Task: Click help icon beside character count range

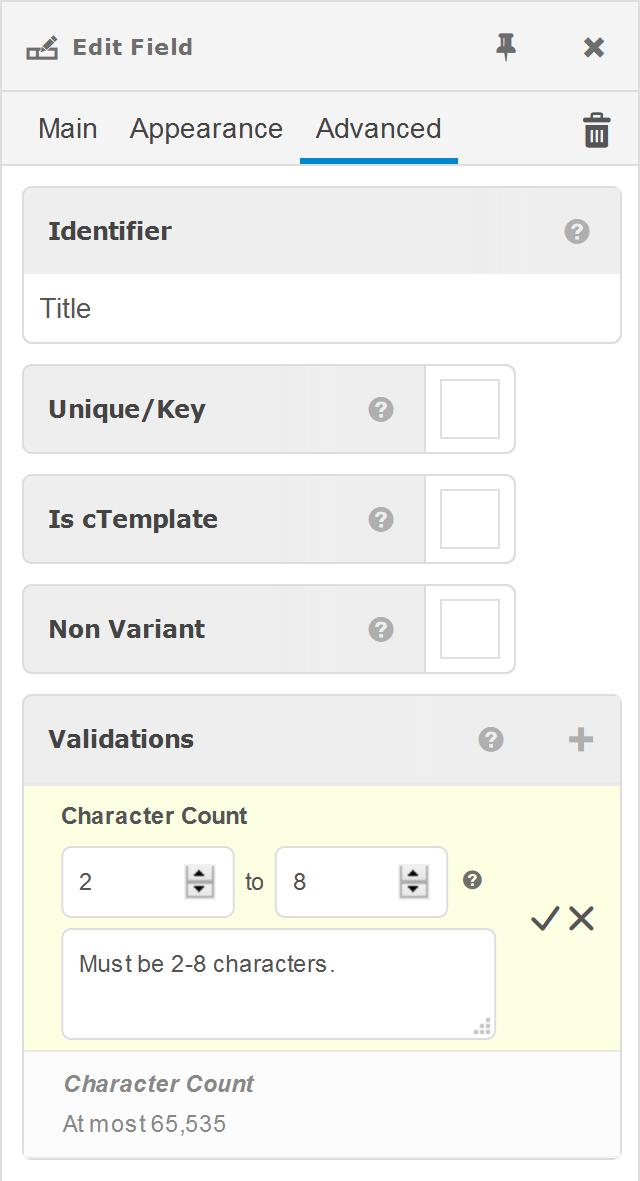Action: pos(473,880)
